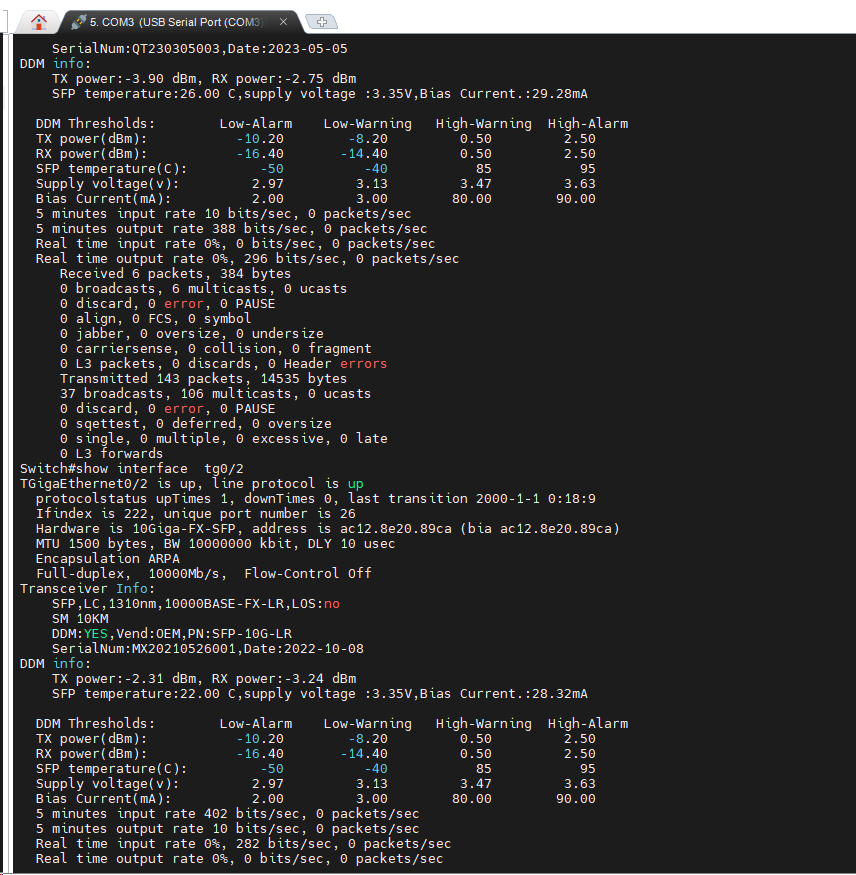
Task: Click '0 L3 forwards' line
Action: click(112, 454)
